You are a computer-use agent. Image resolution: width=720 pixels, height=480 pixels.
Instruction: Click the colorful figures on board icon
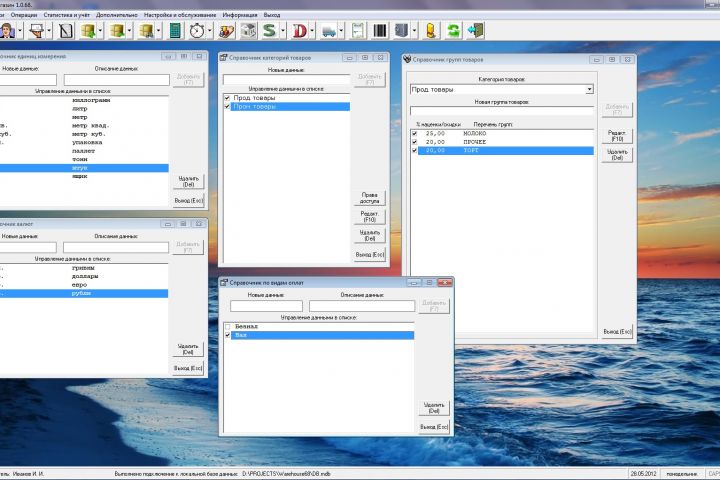click(226, 31)
